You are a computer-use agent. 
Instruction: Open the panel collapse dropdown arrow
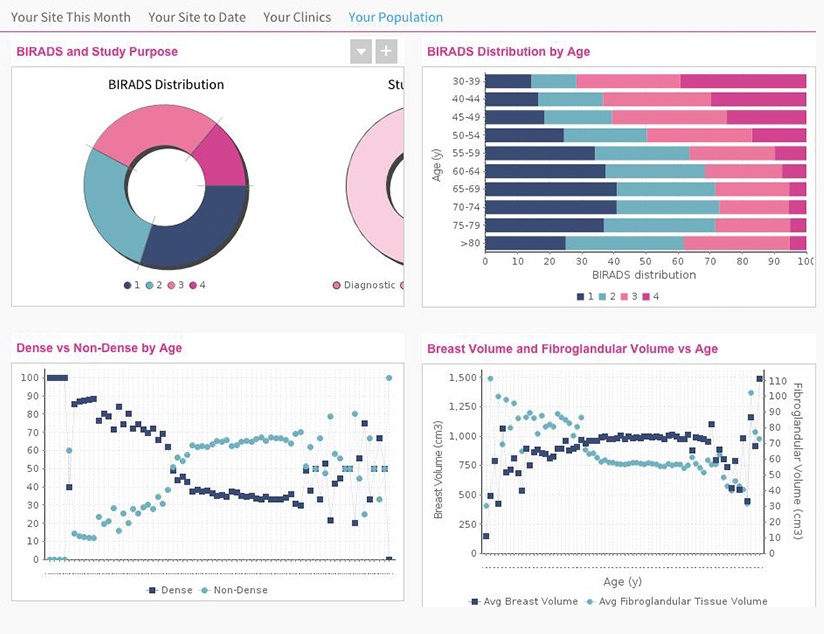pyautogui.click(x=360, y=50)
